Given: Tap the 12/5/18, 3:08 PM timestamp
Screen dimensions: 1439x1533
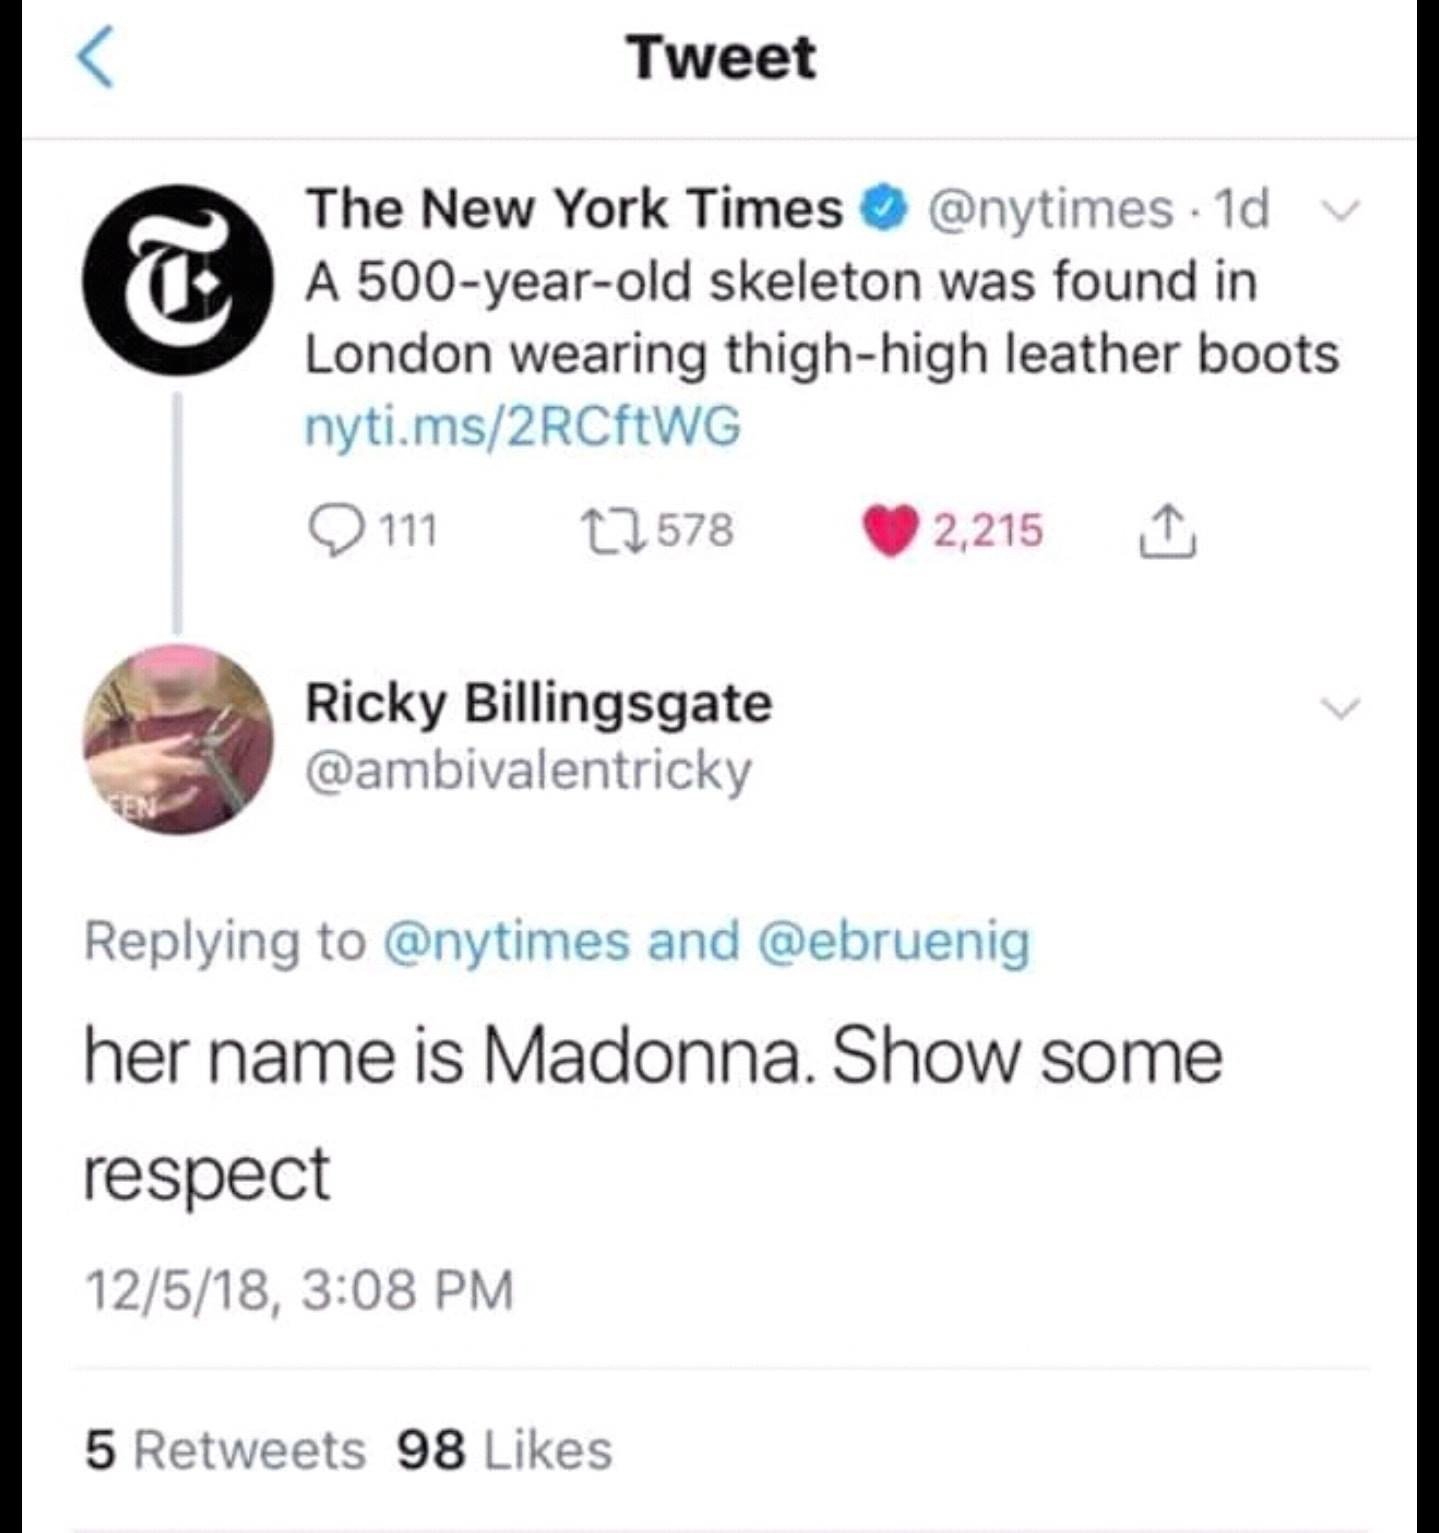Looking at the screenshot, I should coord(299,1290).
